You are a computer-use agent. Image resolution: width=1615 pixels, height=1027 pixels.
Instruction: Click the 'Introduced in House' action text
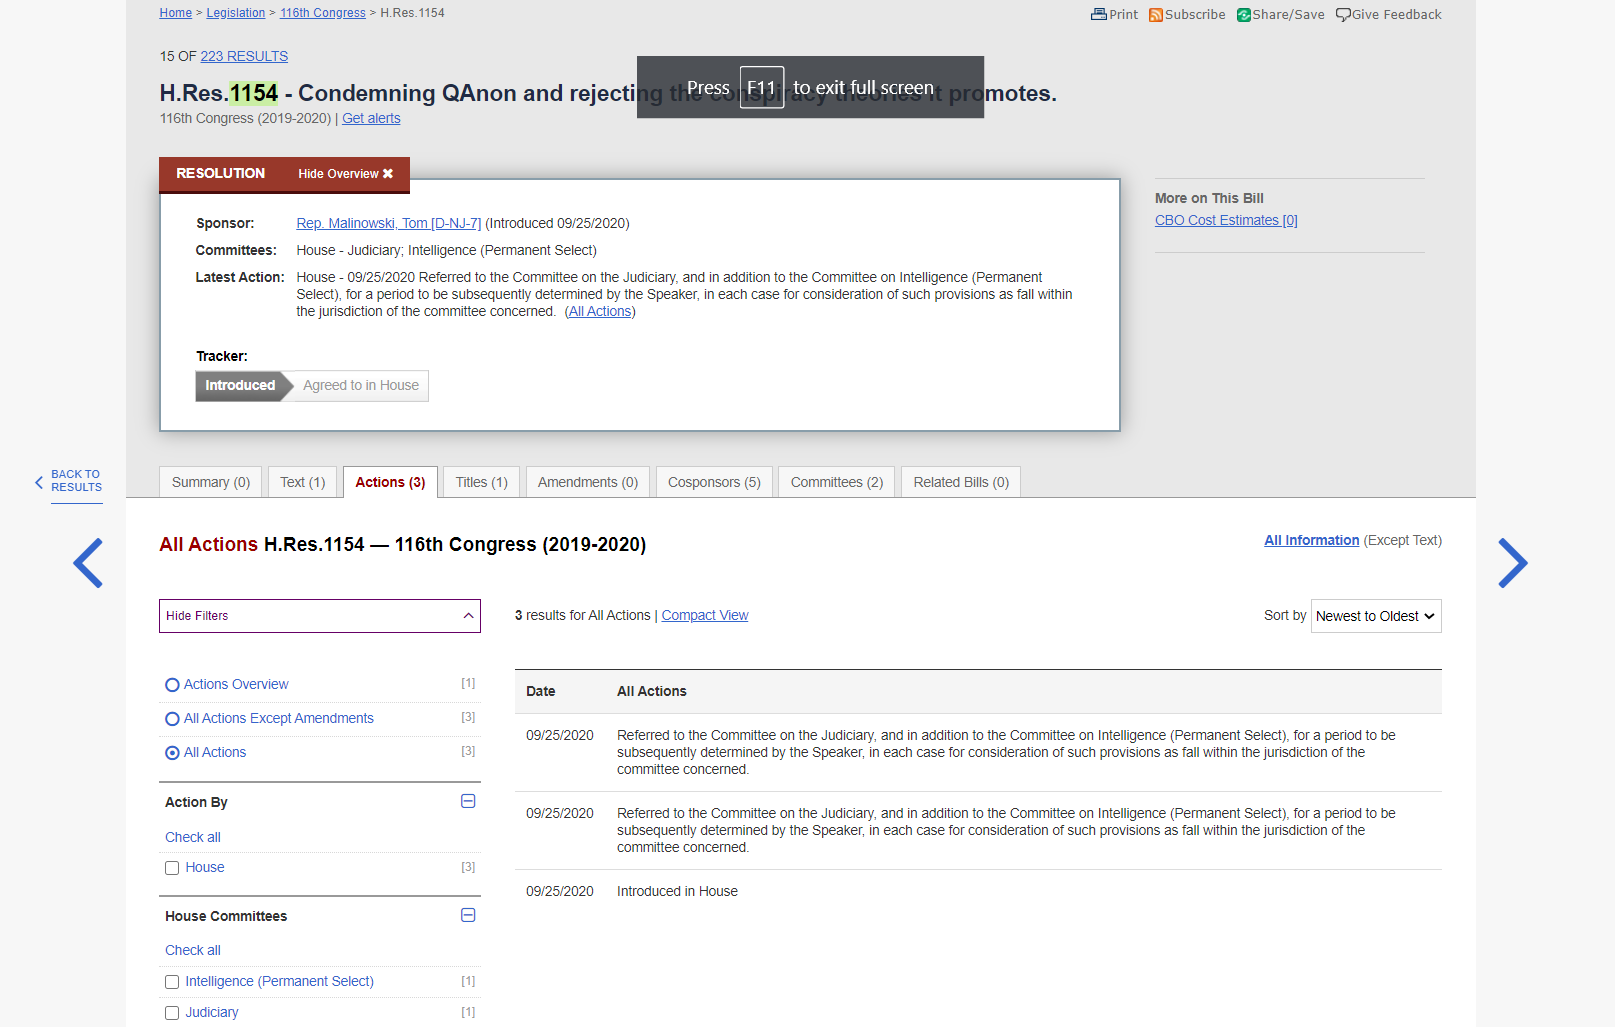(677, 891)
